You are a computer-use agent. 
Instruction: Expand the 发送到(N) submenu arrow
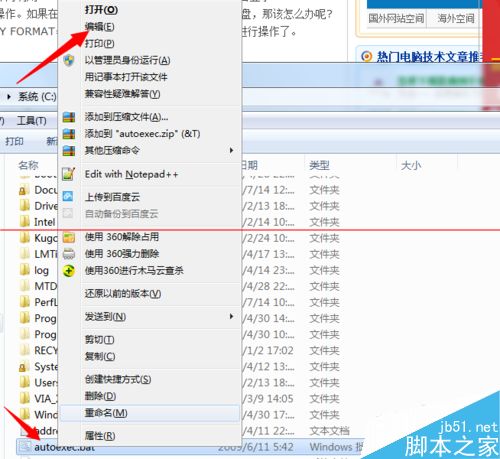[x=231, y=316]
